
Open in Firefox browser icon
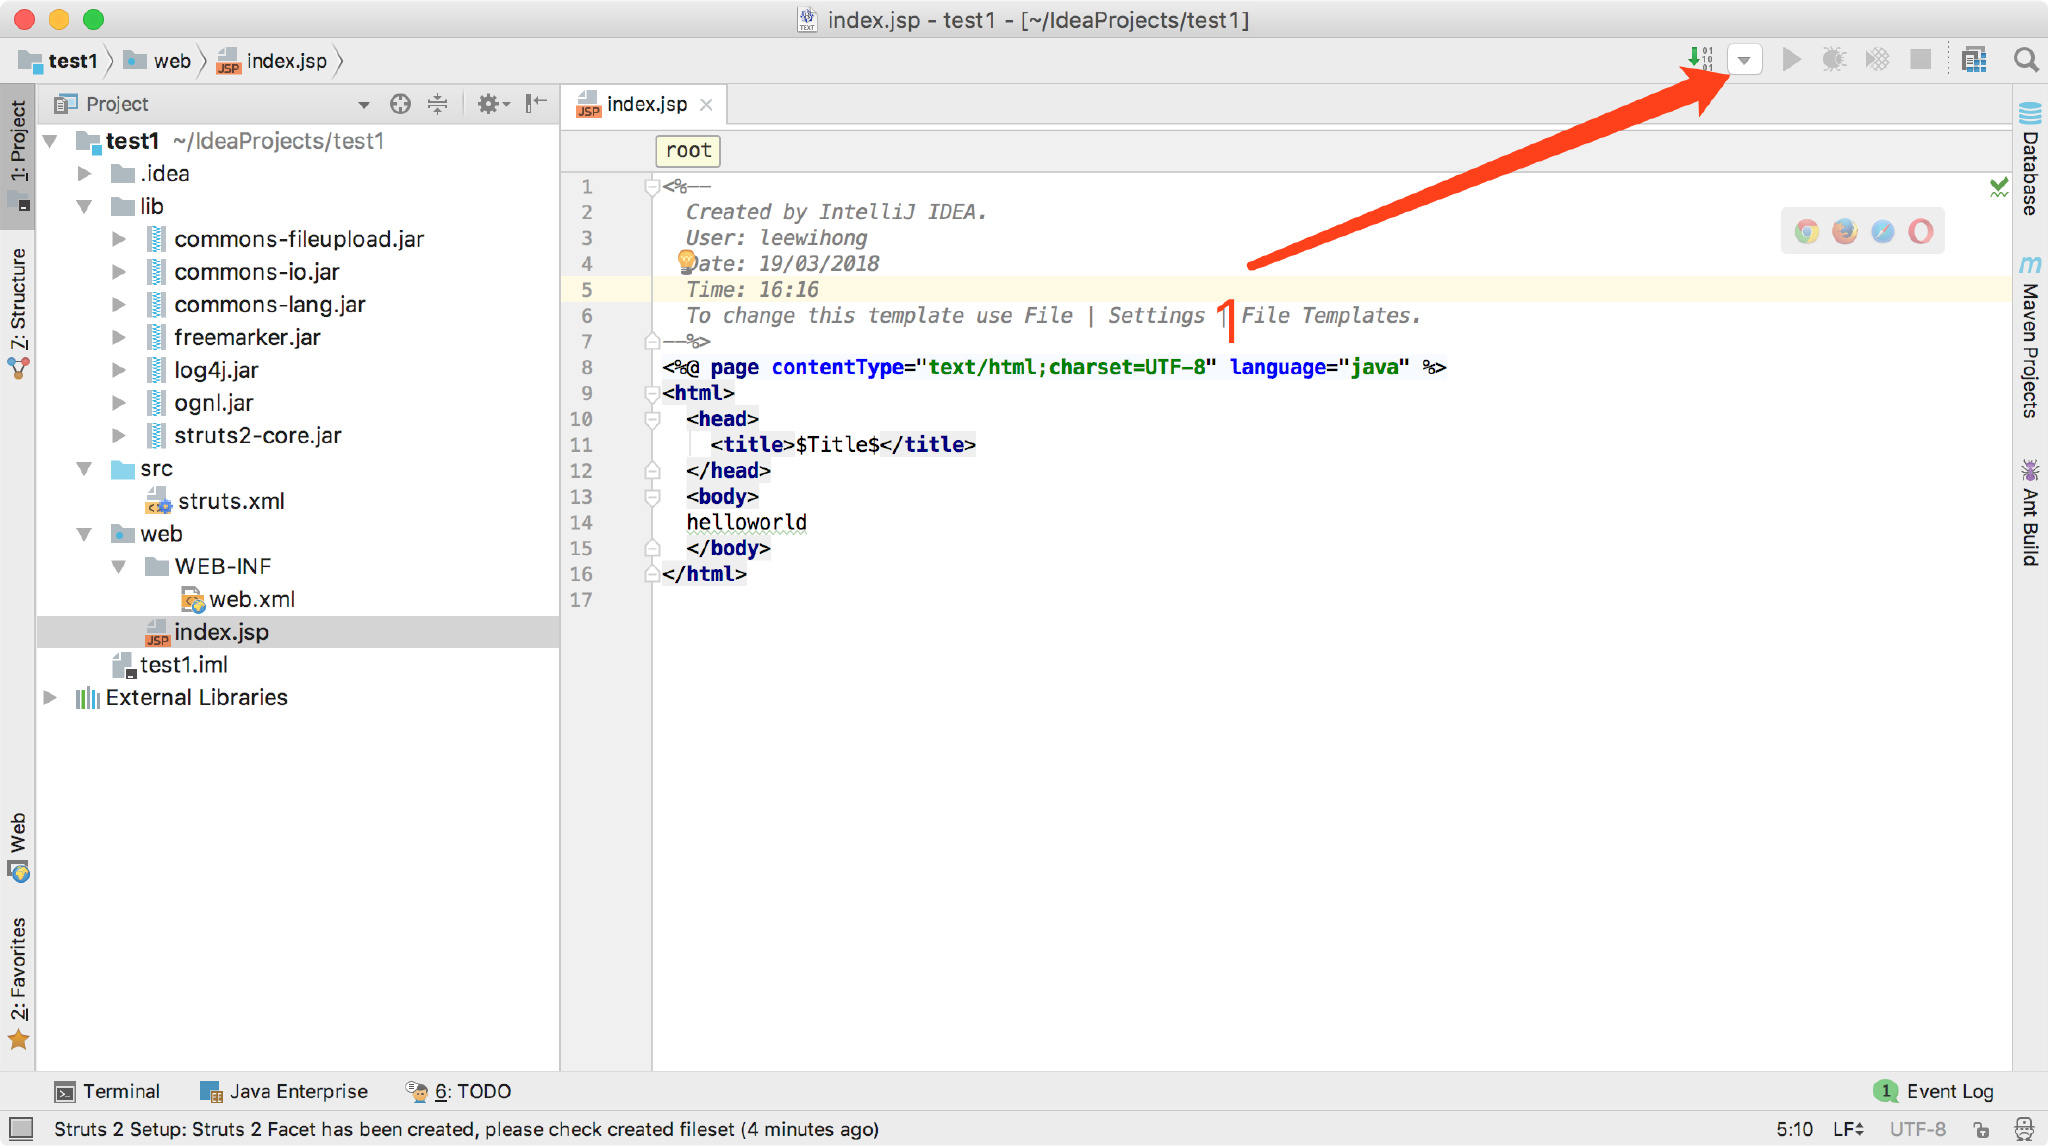(x=1844, y=232)
